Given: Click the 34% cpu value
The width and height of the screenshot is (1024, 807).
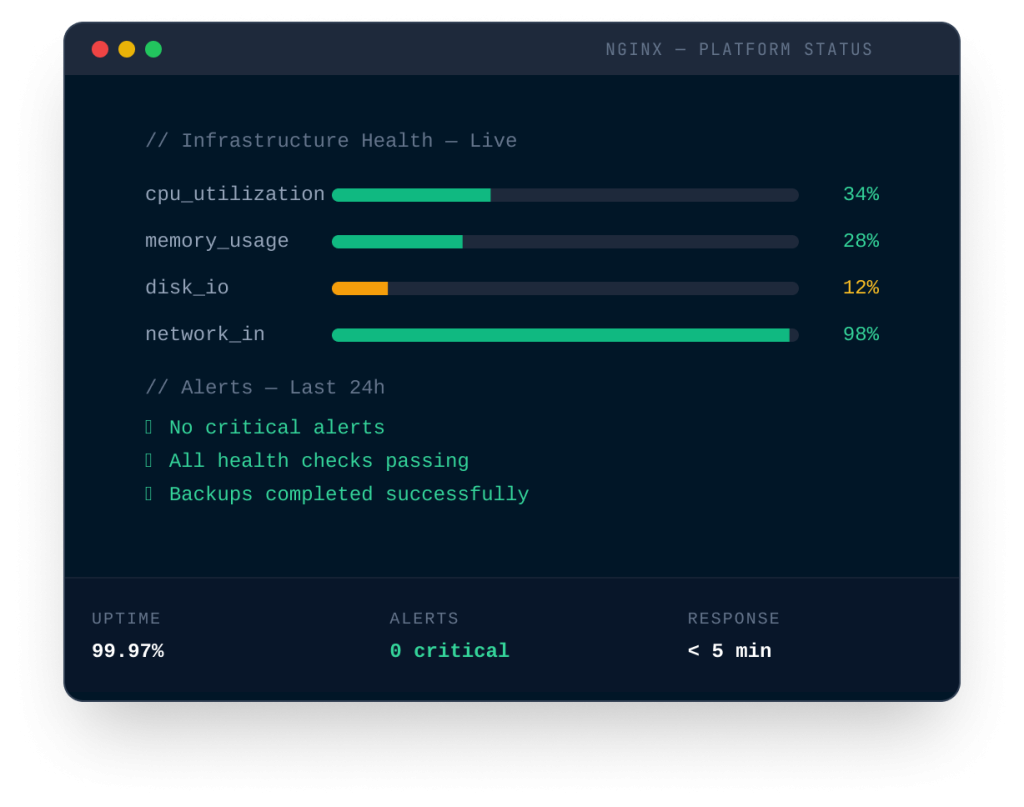Looking at the screenshot, I should click(x=860, y=195).
